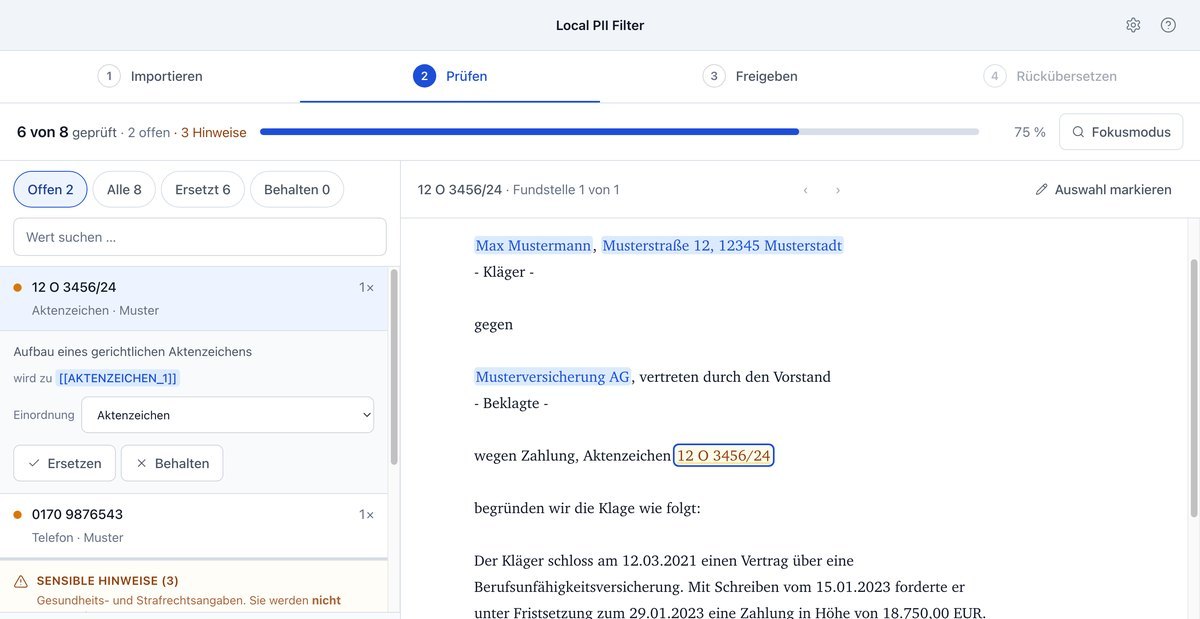Click the warning triangle icon by Sensible Hinweise
The image size is (1200, 619).
21,581
